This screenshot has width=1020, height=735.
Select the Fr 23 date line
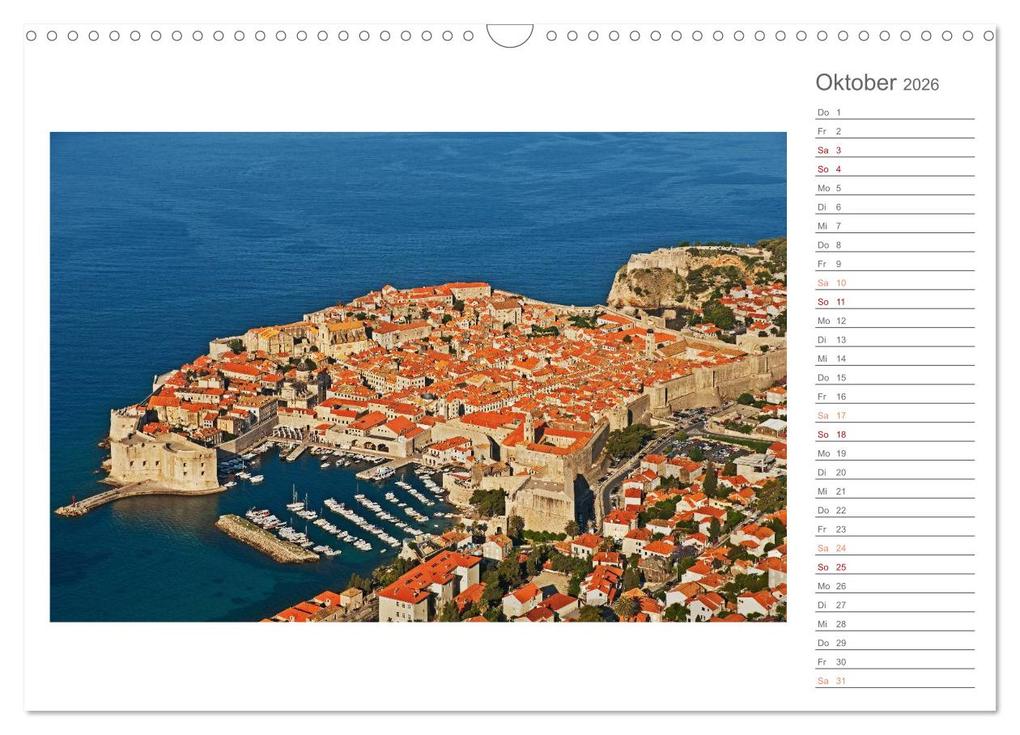(x=894, y=529)
